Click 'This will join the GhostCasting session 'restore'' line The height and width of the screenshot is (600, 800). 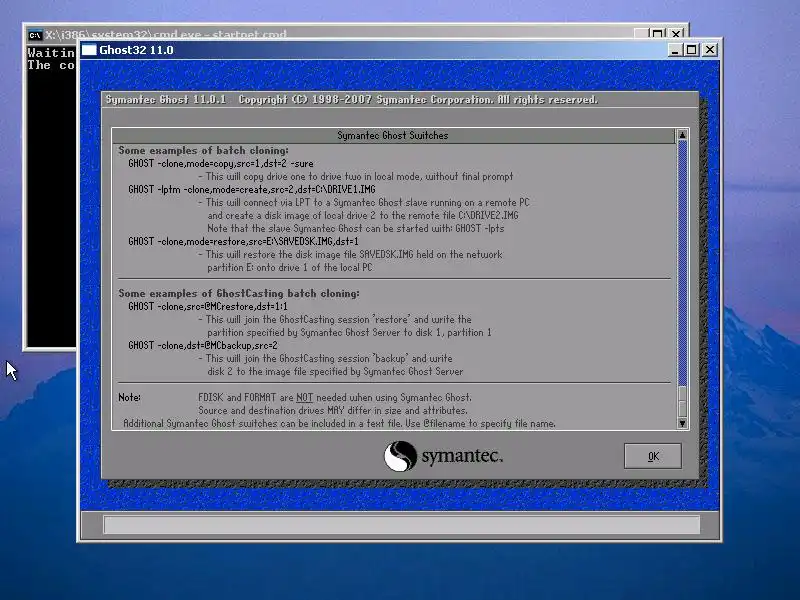click(x=335, y=319)
